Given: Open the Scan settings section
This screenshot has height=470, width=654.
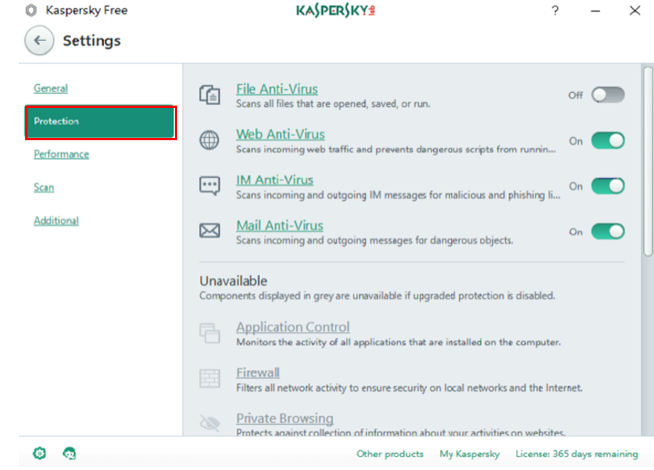Looking at the screenshot, I should [x=44, y=188].
